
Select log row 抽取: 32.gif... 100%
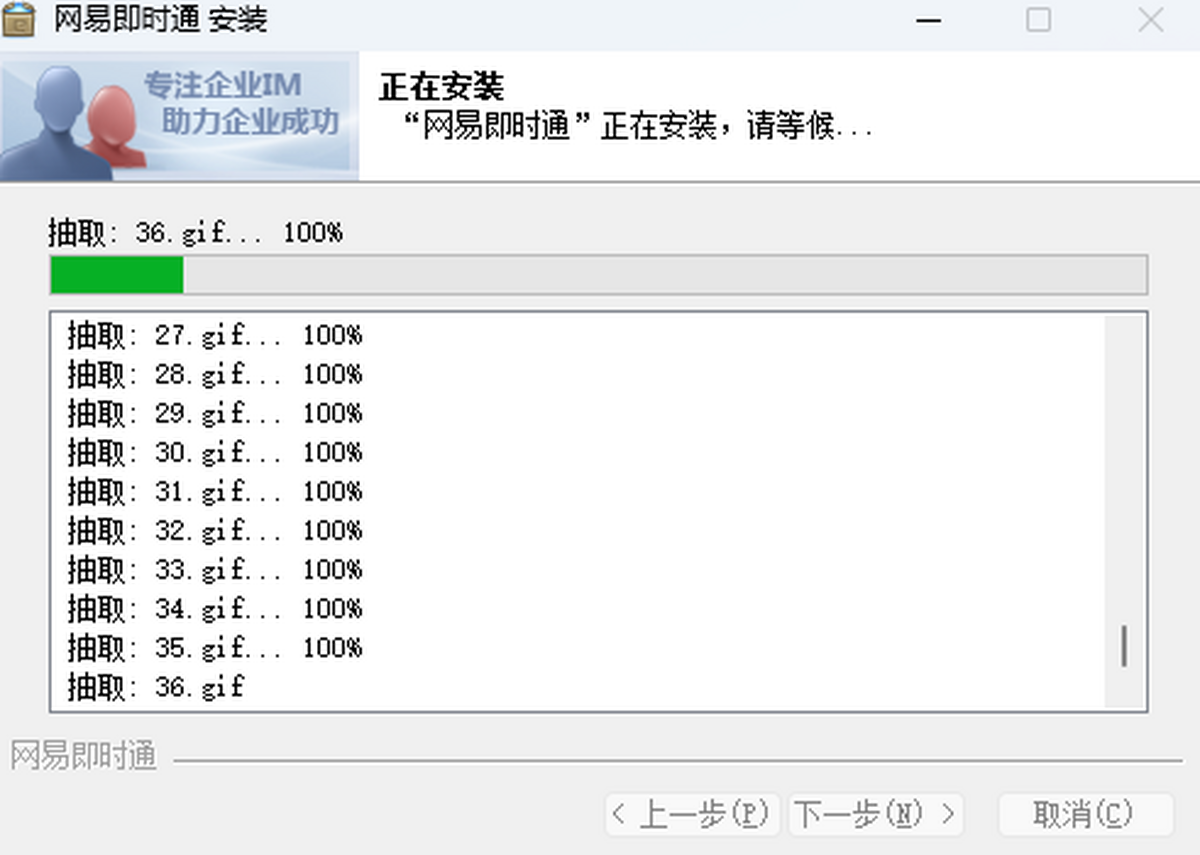(215, 530)
